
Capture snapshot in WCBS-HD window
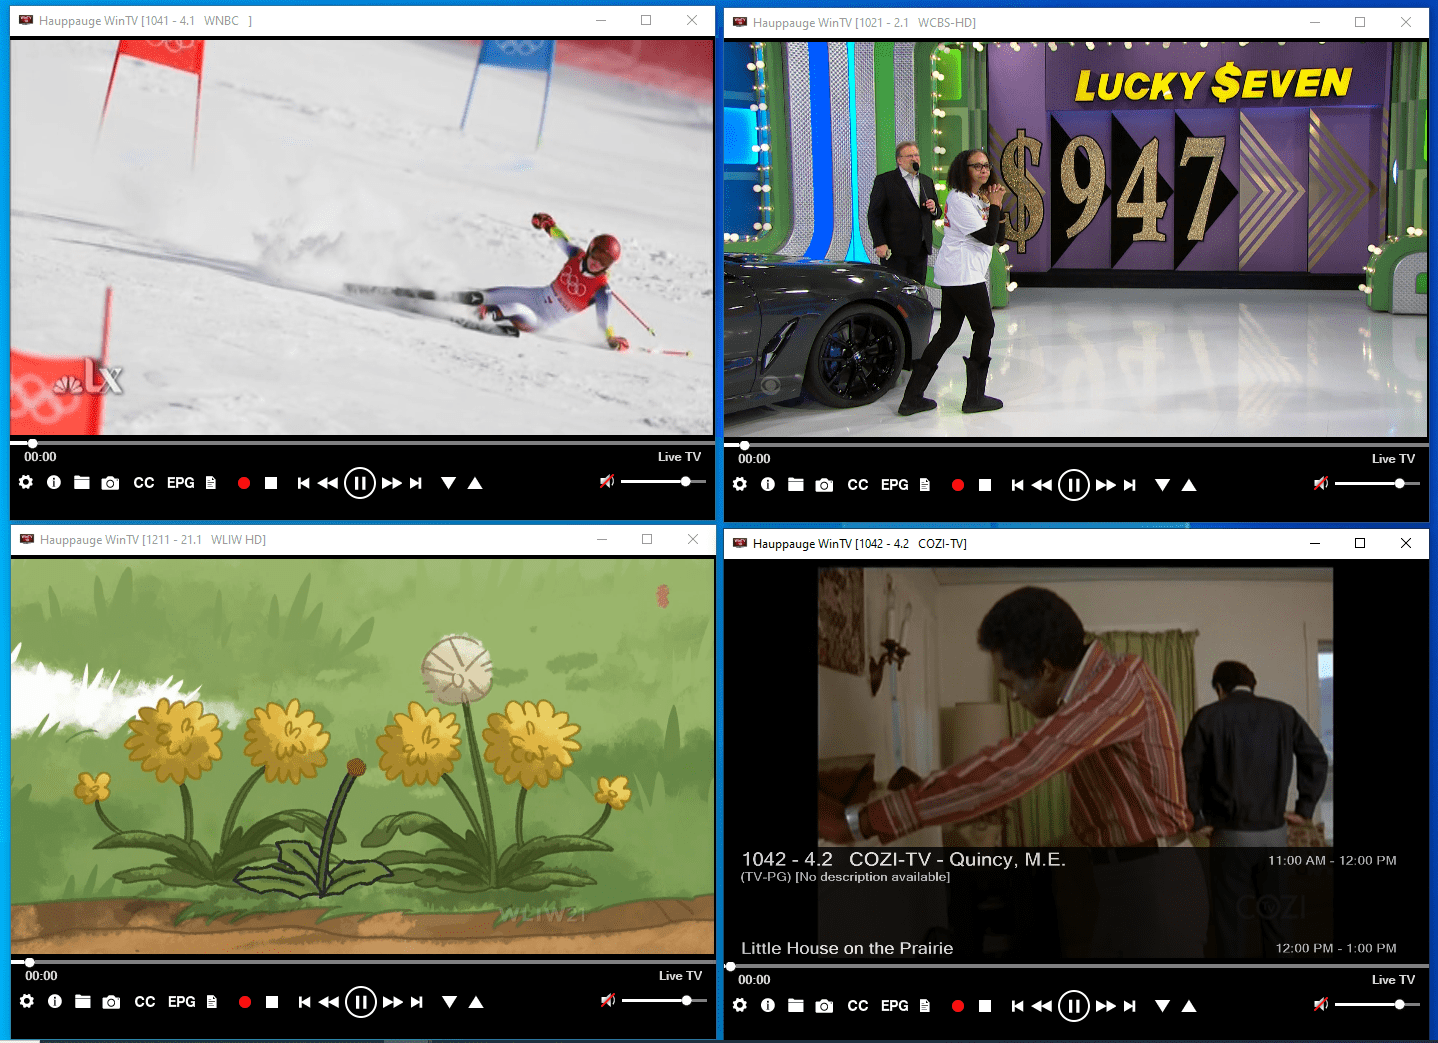(824, 485)
